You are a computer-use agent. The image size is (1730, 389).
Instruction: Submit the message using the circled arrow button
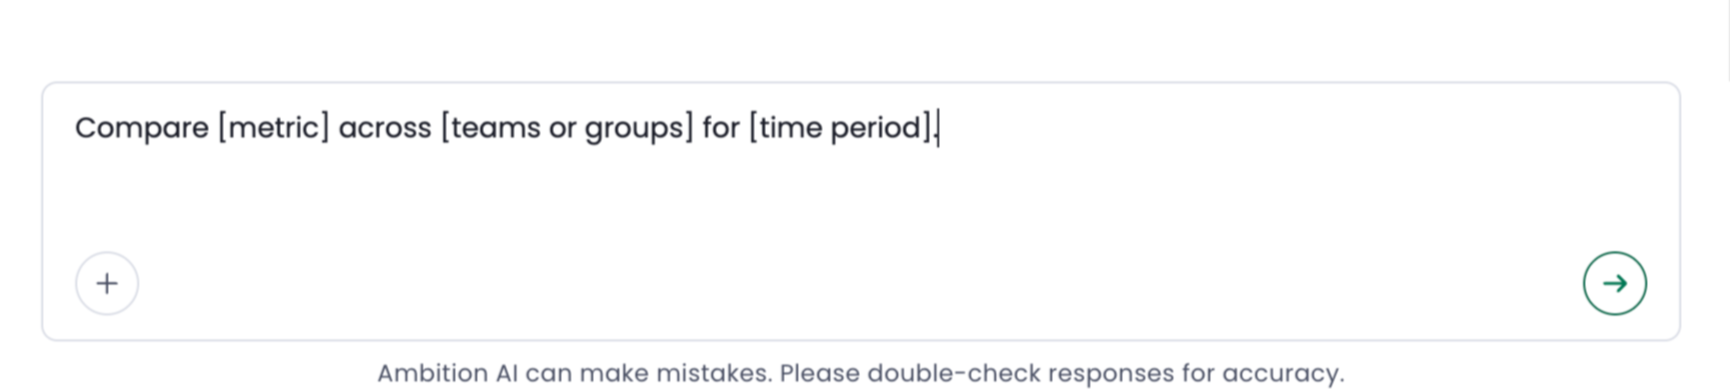tap(1614, 283)
